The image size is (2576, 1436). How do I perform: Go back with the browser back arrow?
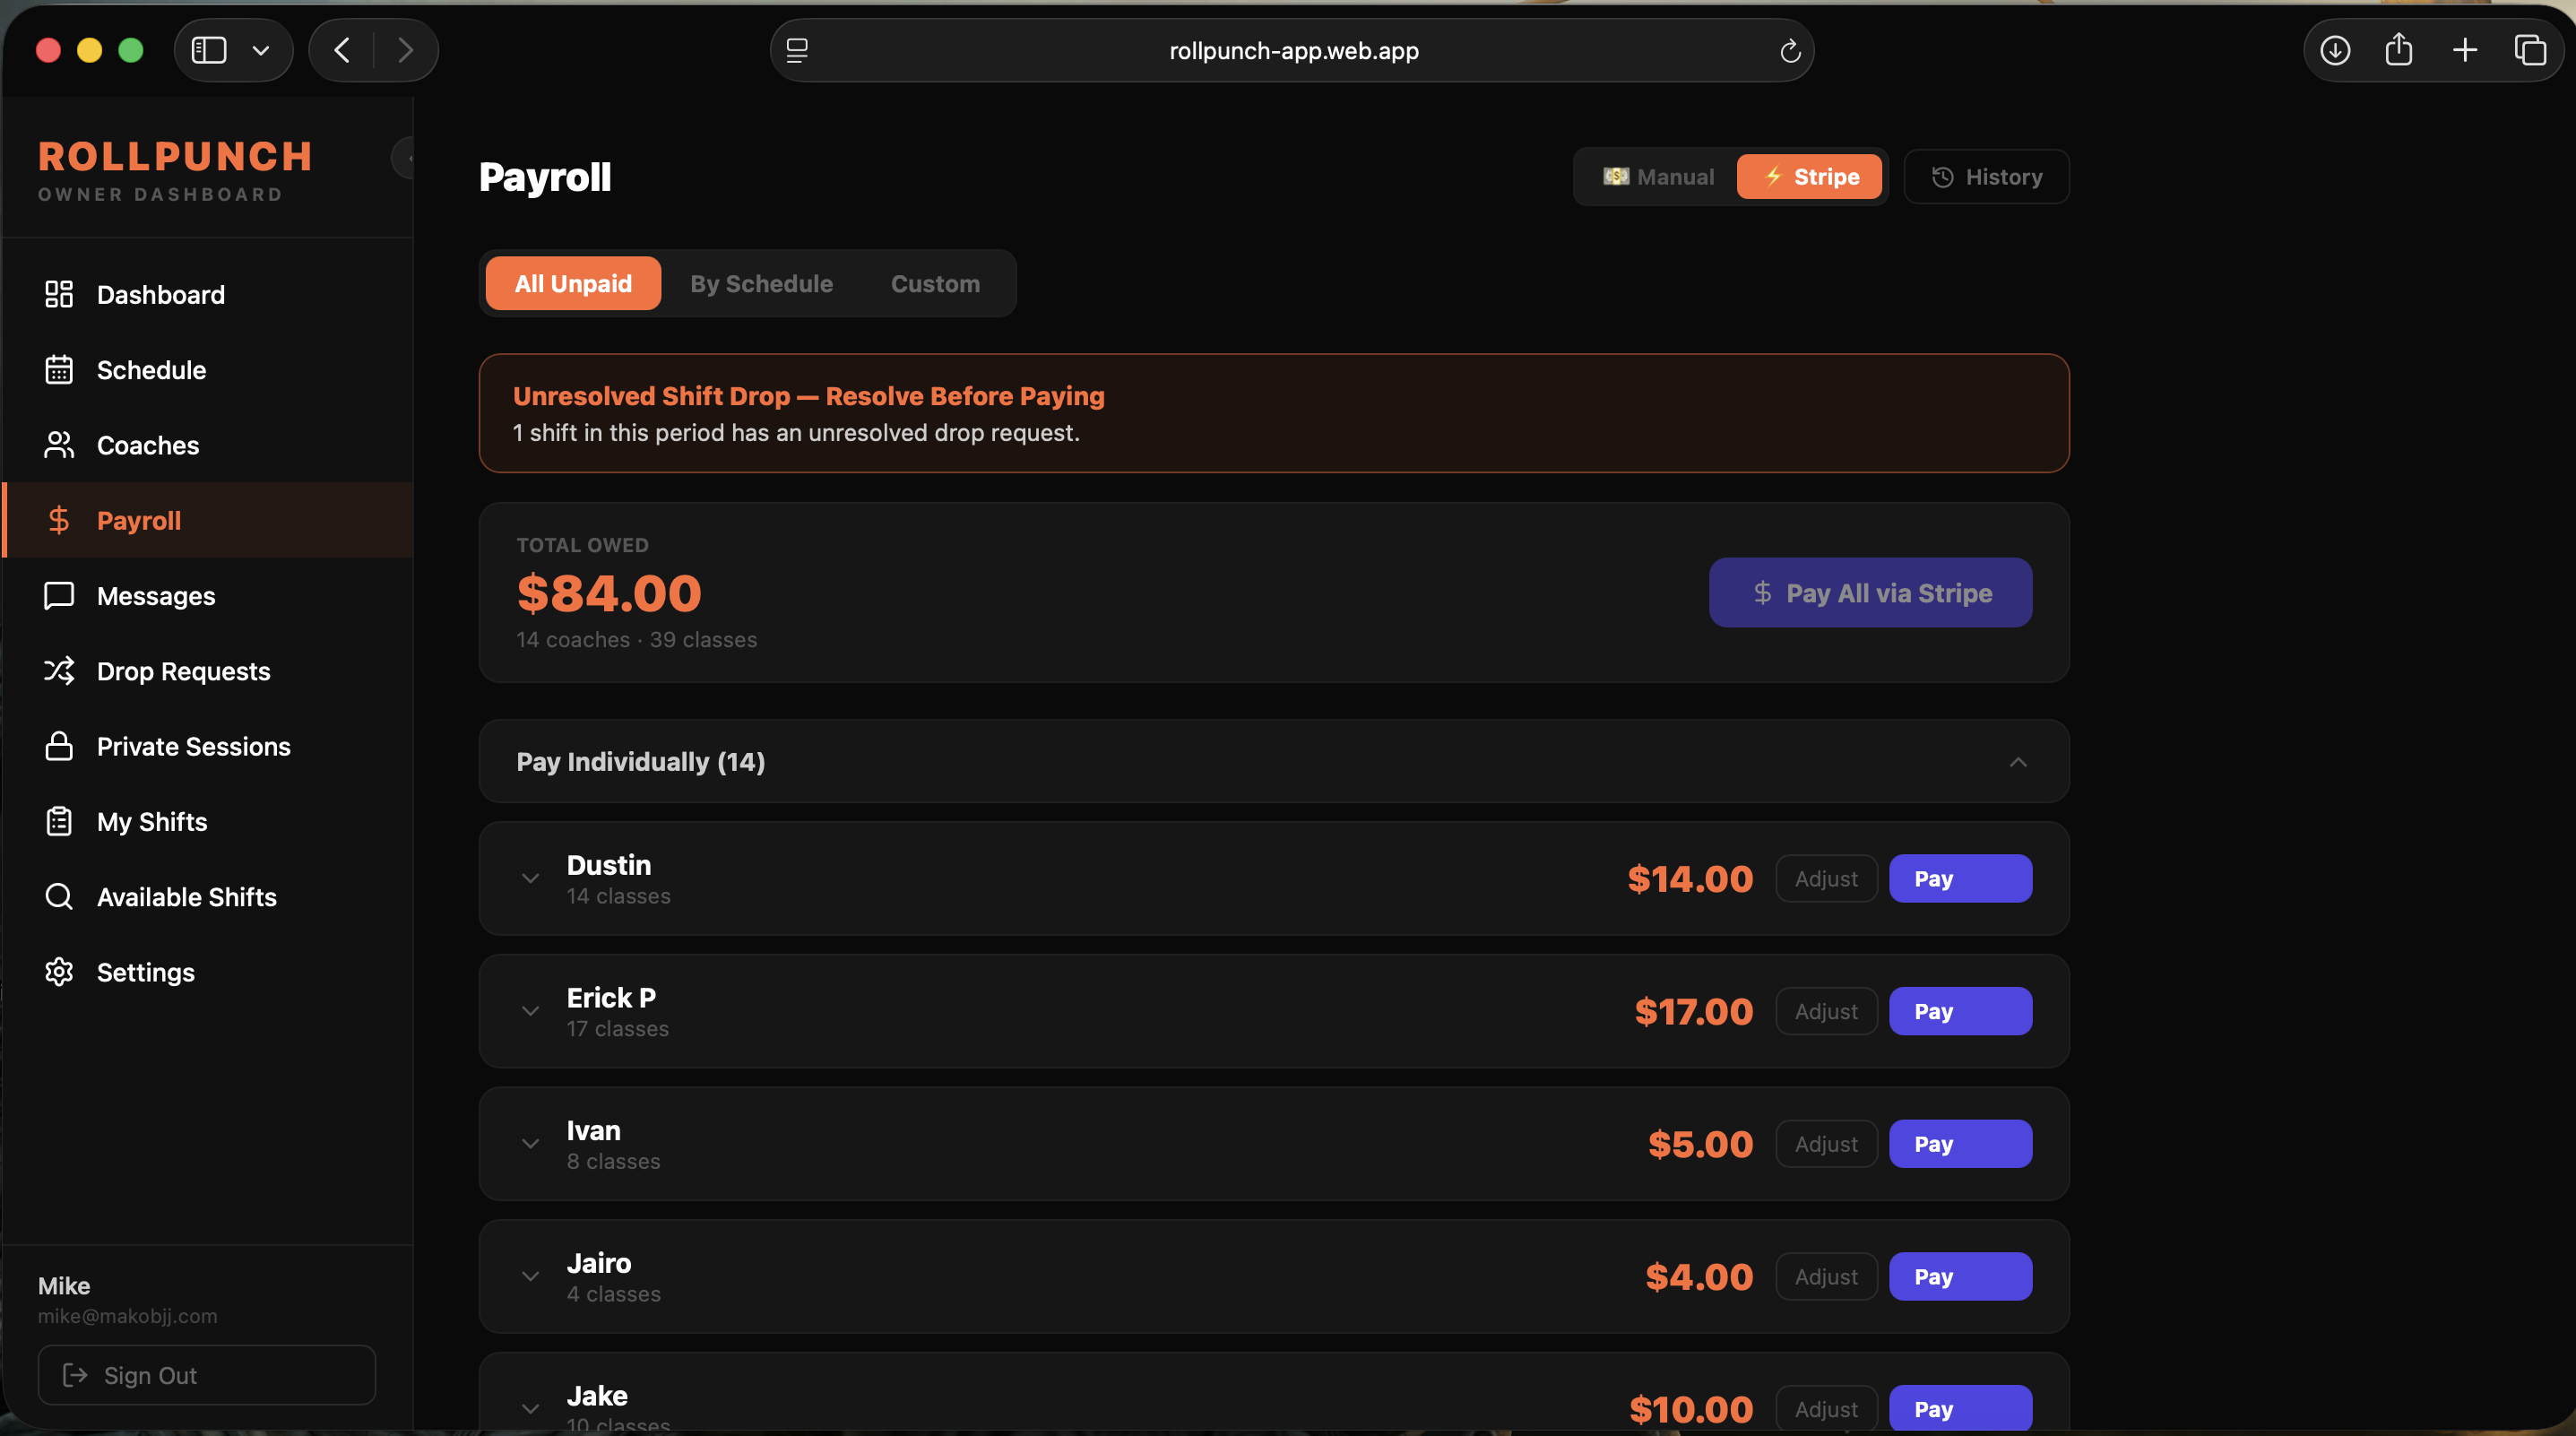point(342,50)
